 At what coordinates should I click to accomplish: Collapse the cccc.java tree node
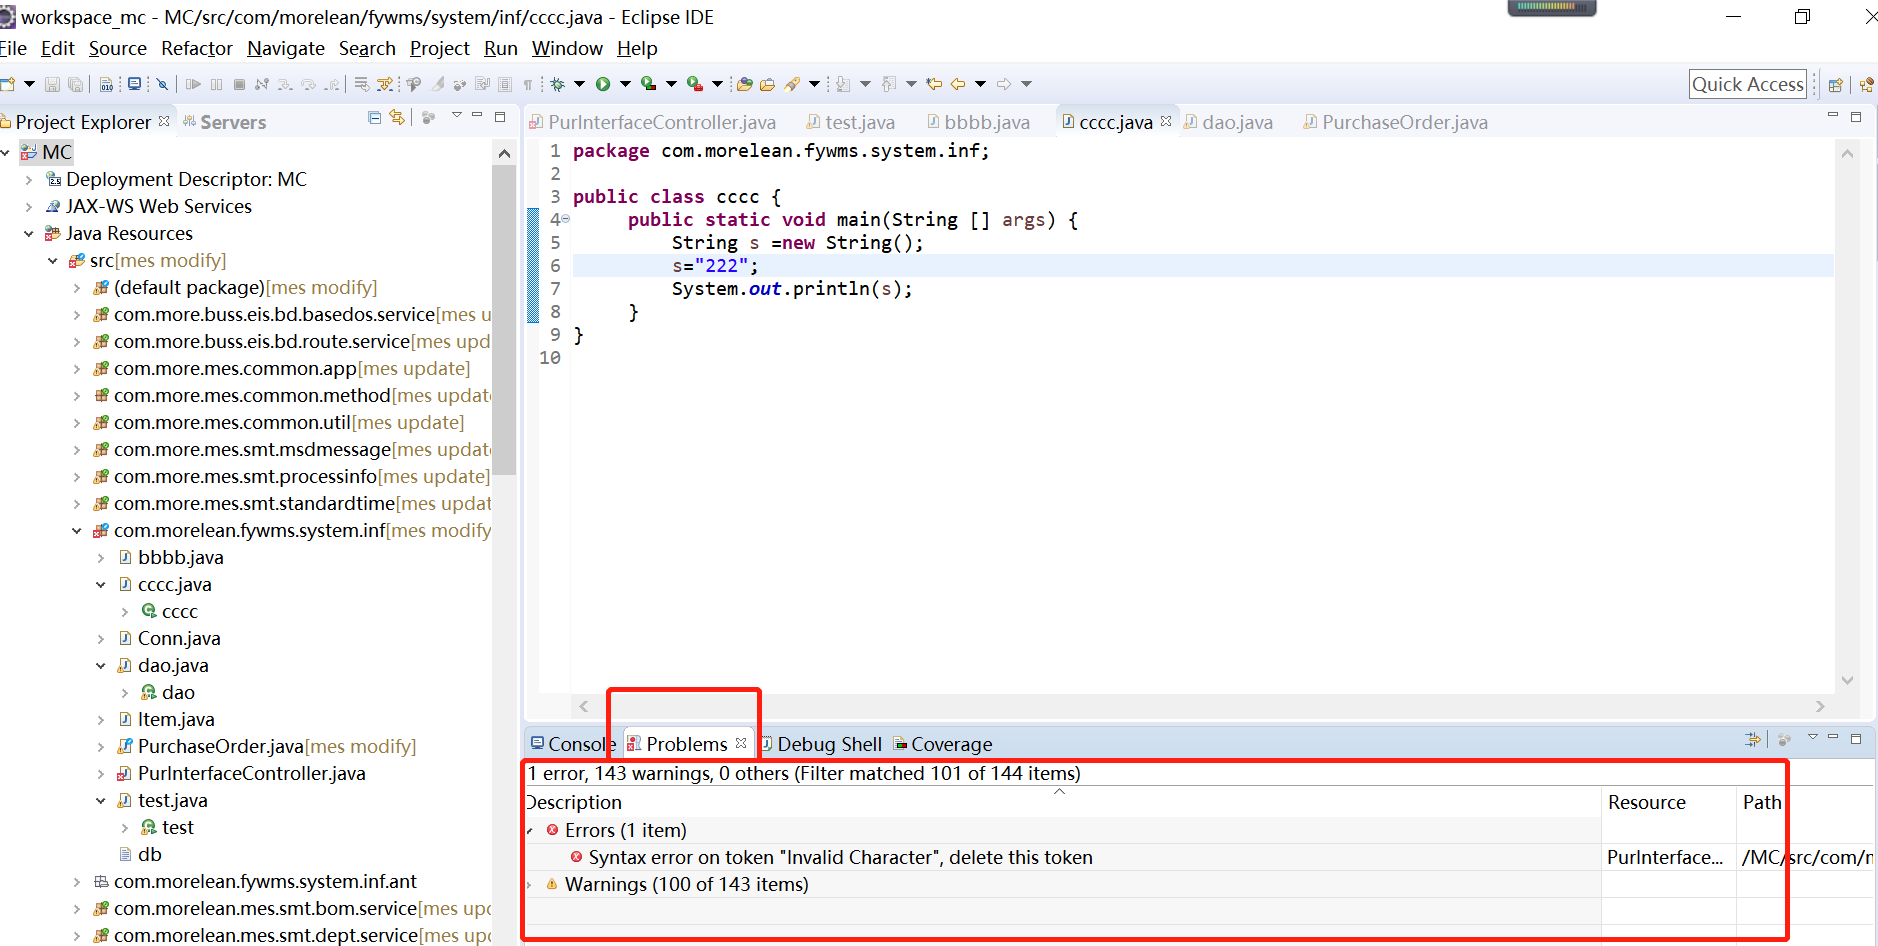coord(100,584)
